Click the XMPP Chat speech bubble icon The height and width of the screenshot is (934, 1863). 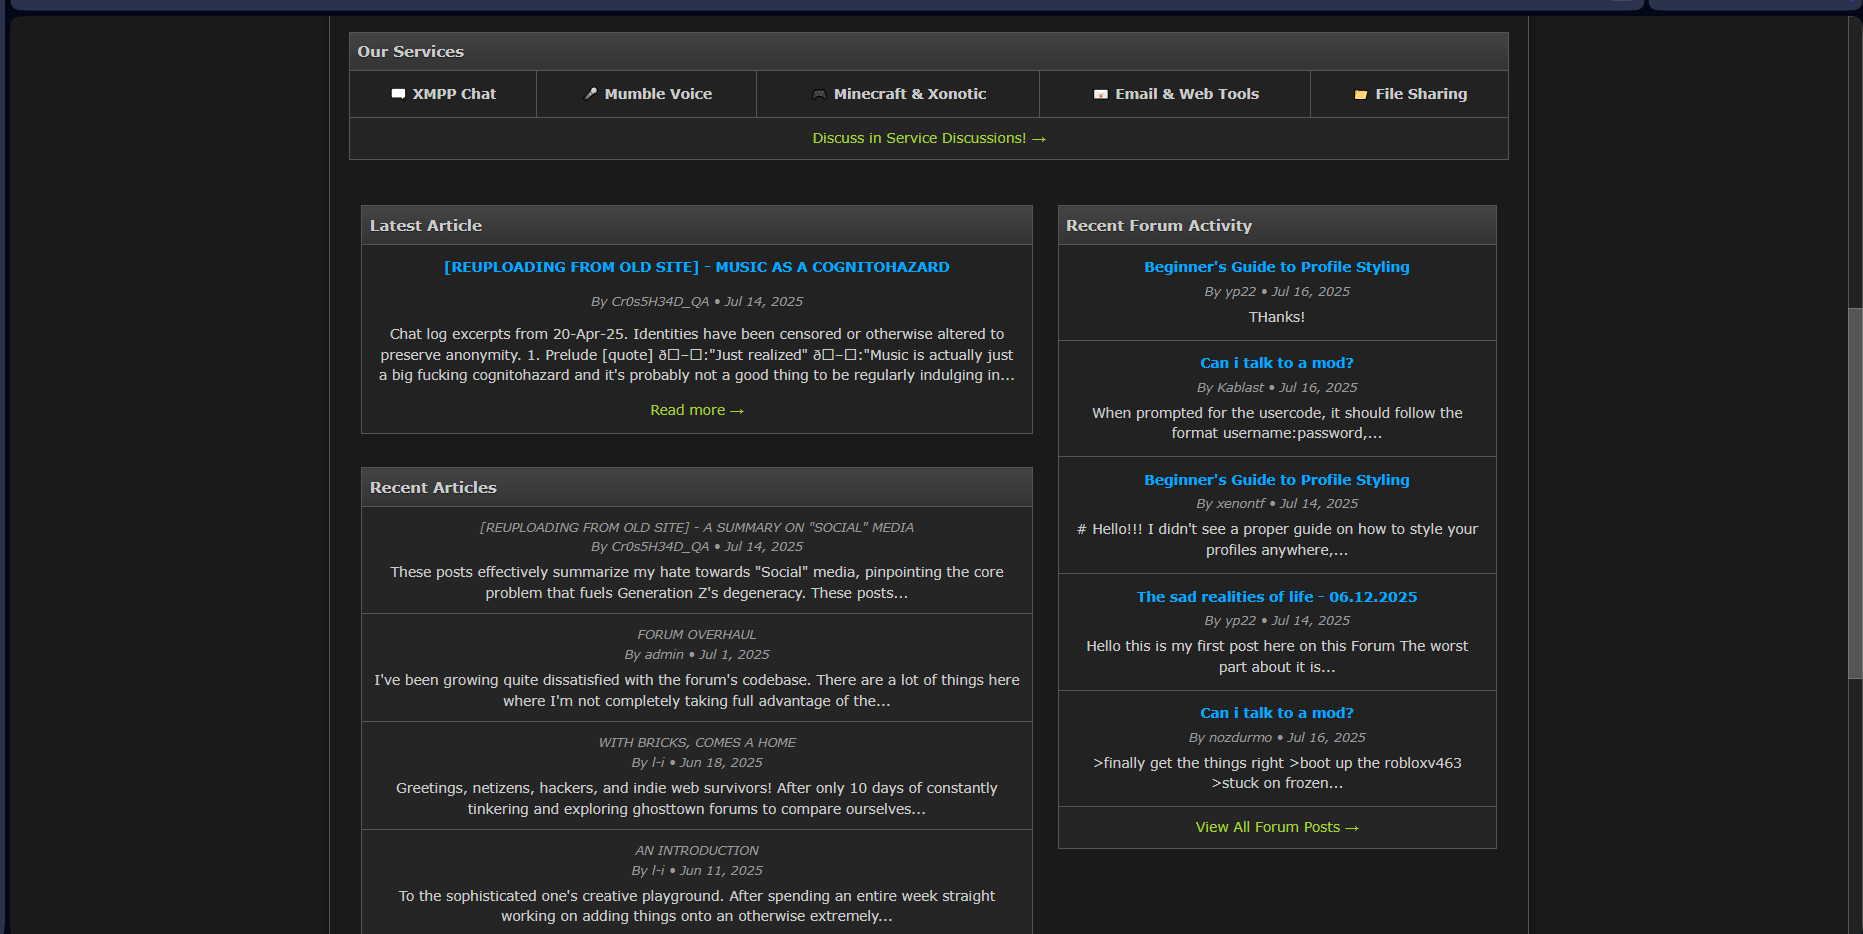pos(398,94)
